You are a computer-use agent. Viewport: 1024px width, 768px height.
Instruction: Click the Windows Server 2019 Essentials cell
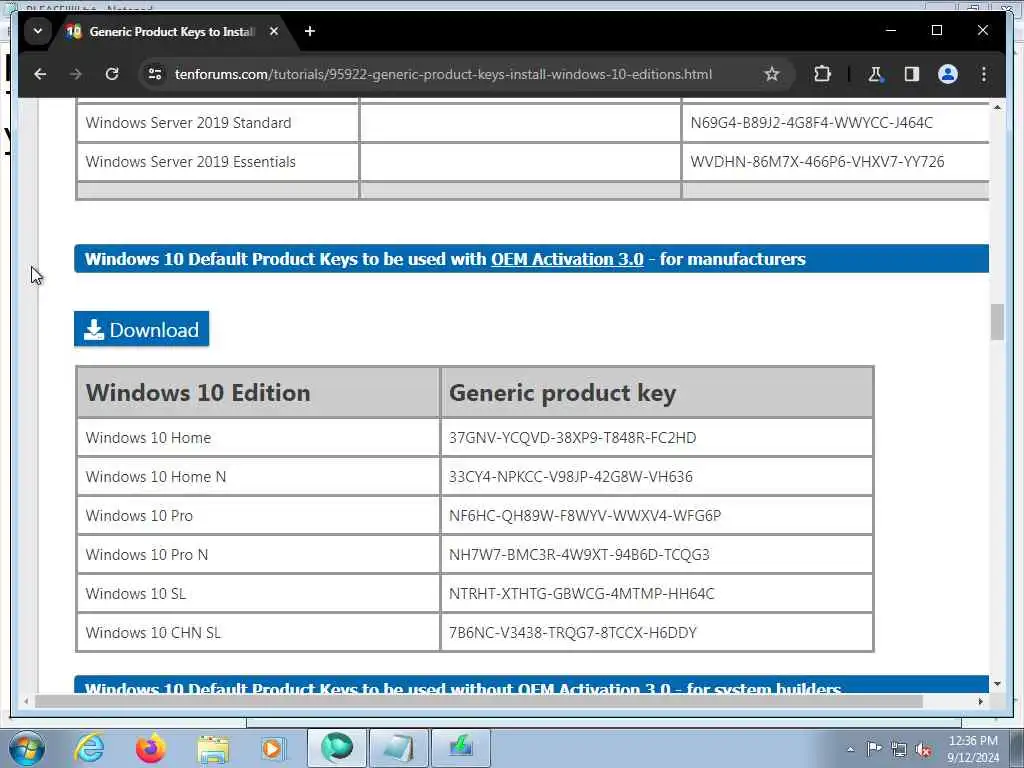click(217, 162)
